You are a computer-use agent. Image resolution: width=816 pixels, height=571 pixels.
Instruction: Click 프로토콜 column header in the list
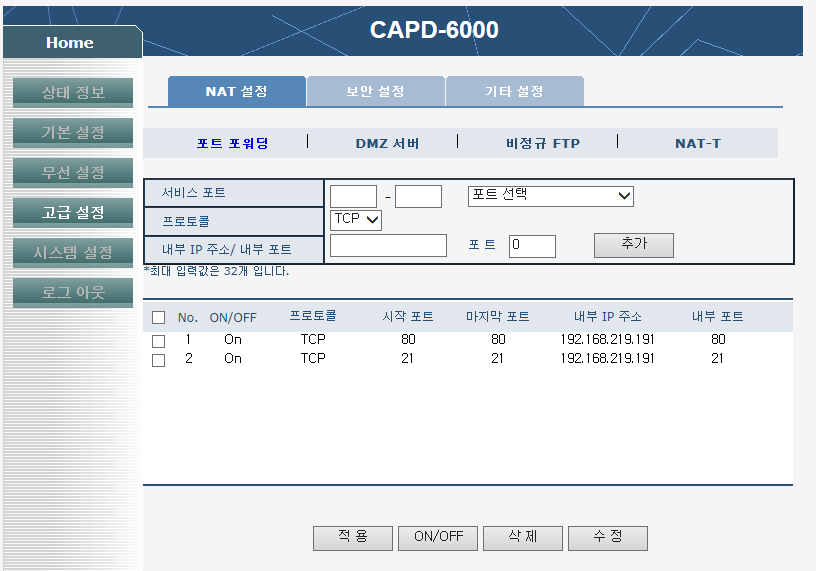coord(313,316)
